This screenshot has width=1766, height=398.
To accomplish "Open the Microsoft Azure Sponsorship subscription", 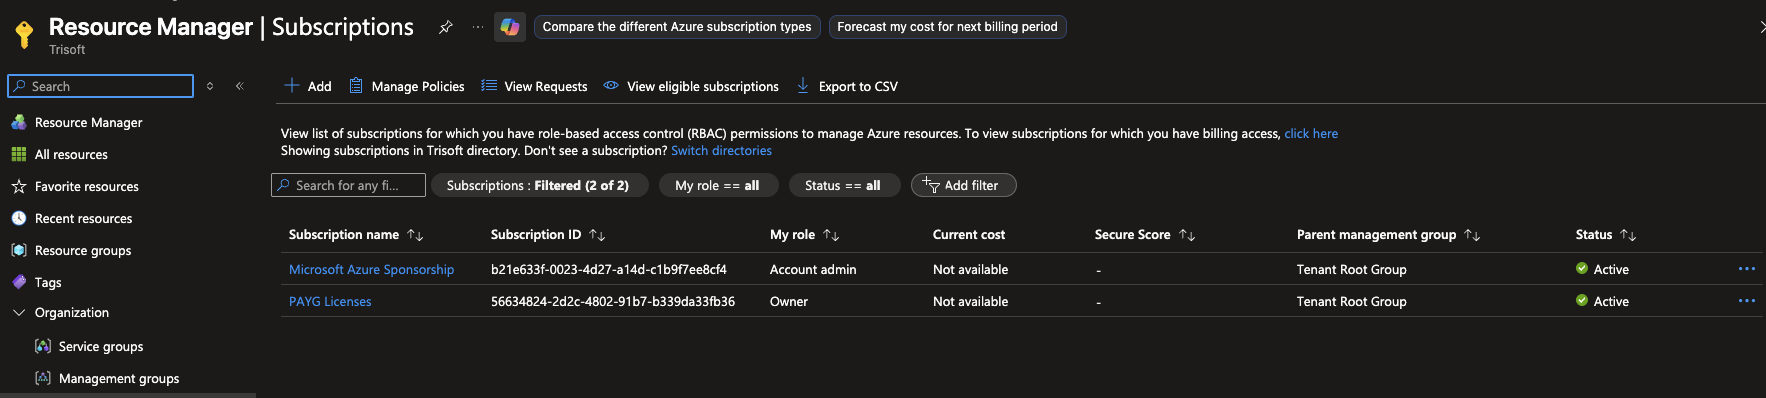I will (x=371, y=269).
